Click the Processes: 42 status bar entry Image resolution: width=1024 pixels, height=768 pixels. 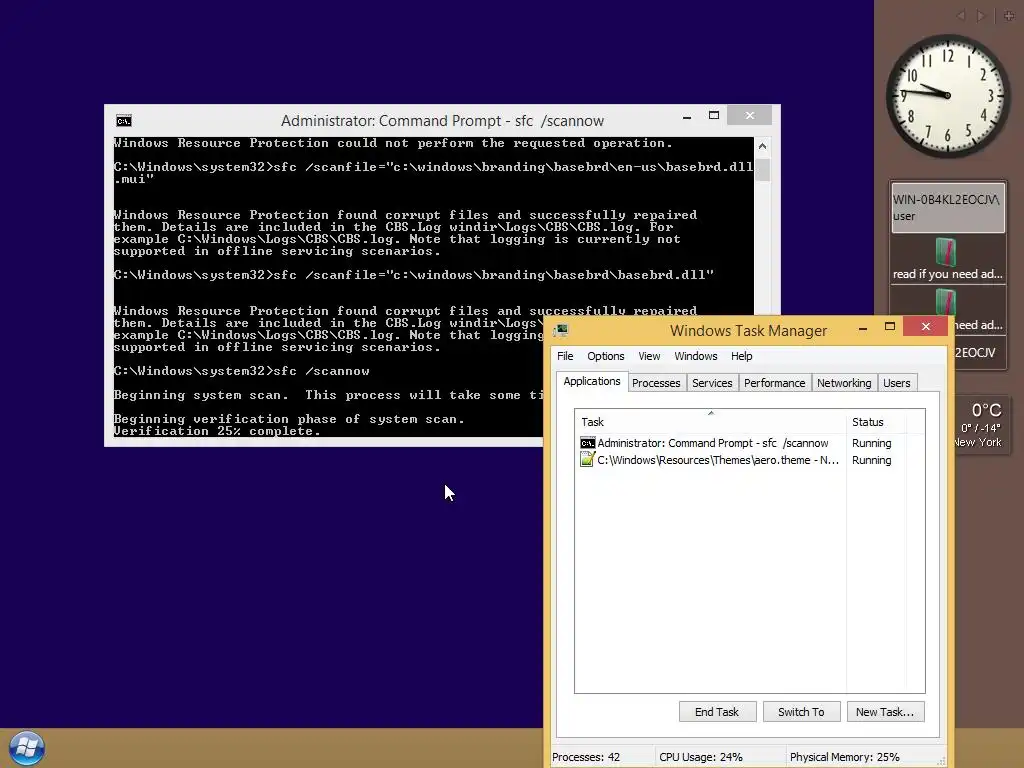pos(586,757)
